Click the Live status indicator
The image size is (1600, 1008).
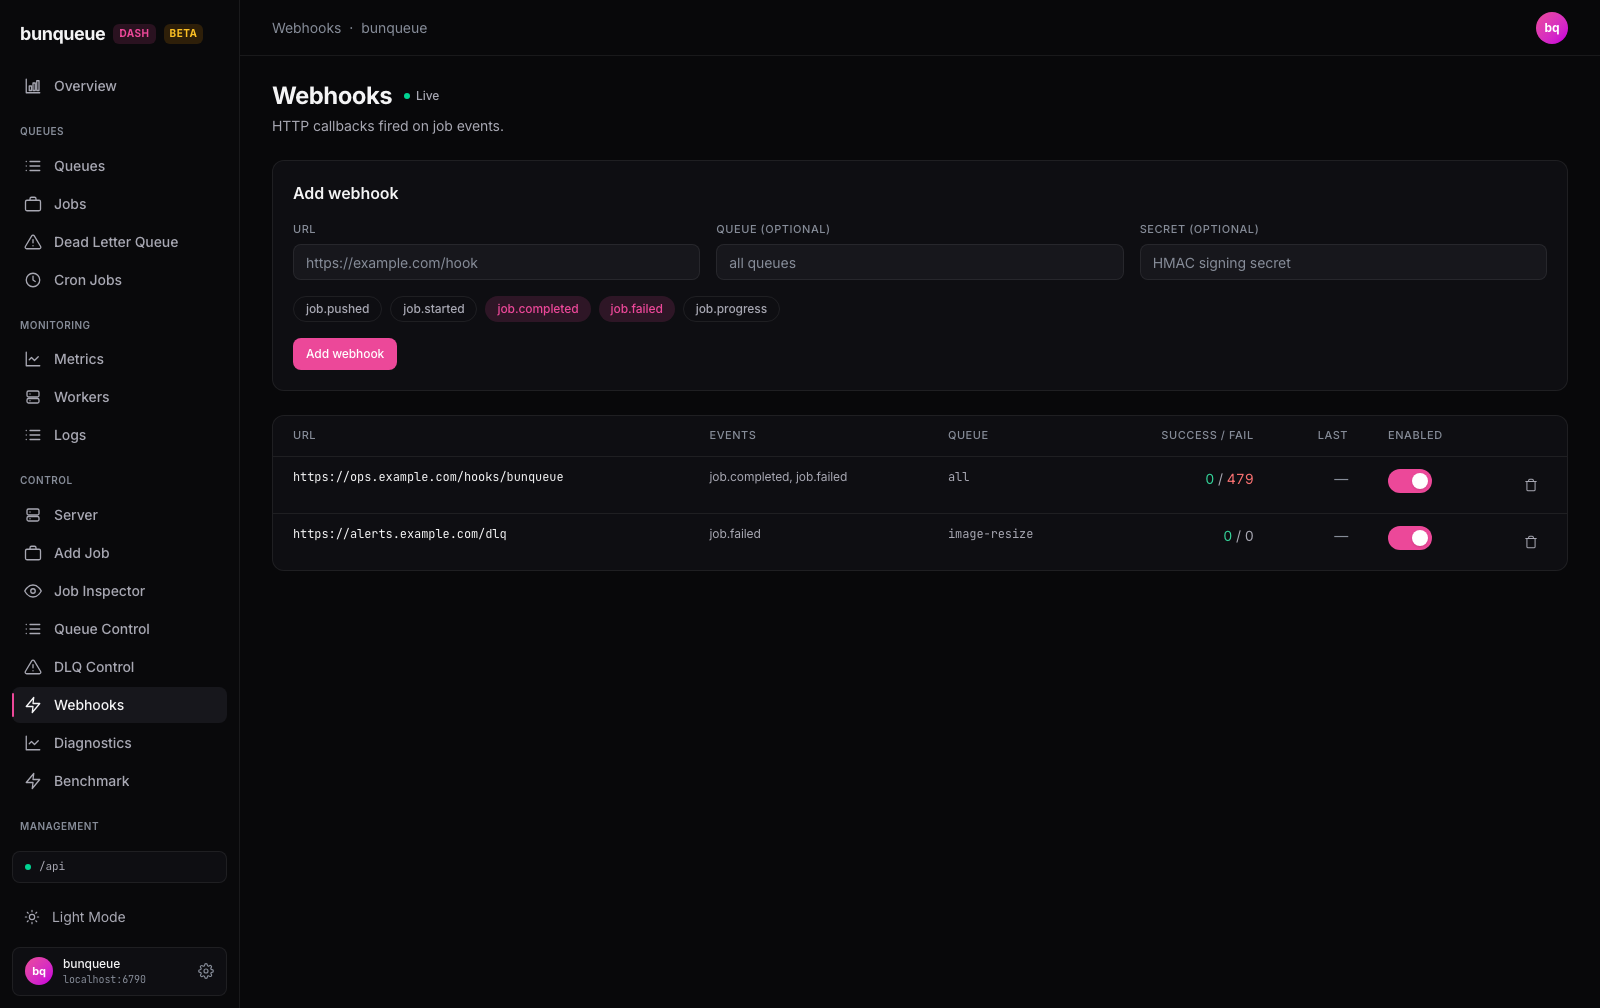point(421,96)
